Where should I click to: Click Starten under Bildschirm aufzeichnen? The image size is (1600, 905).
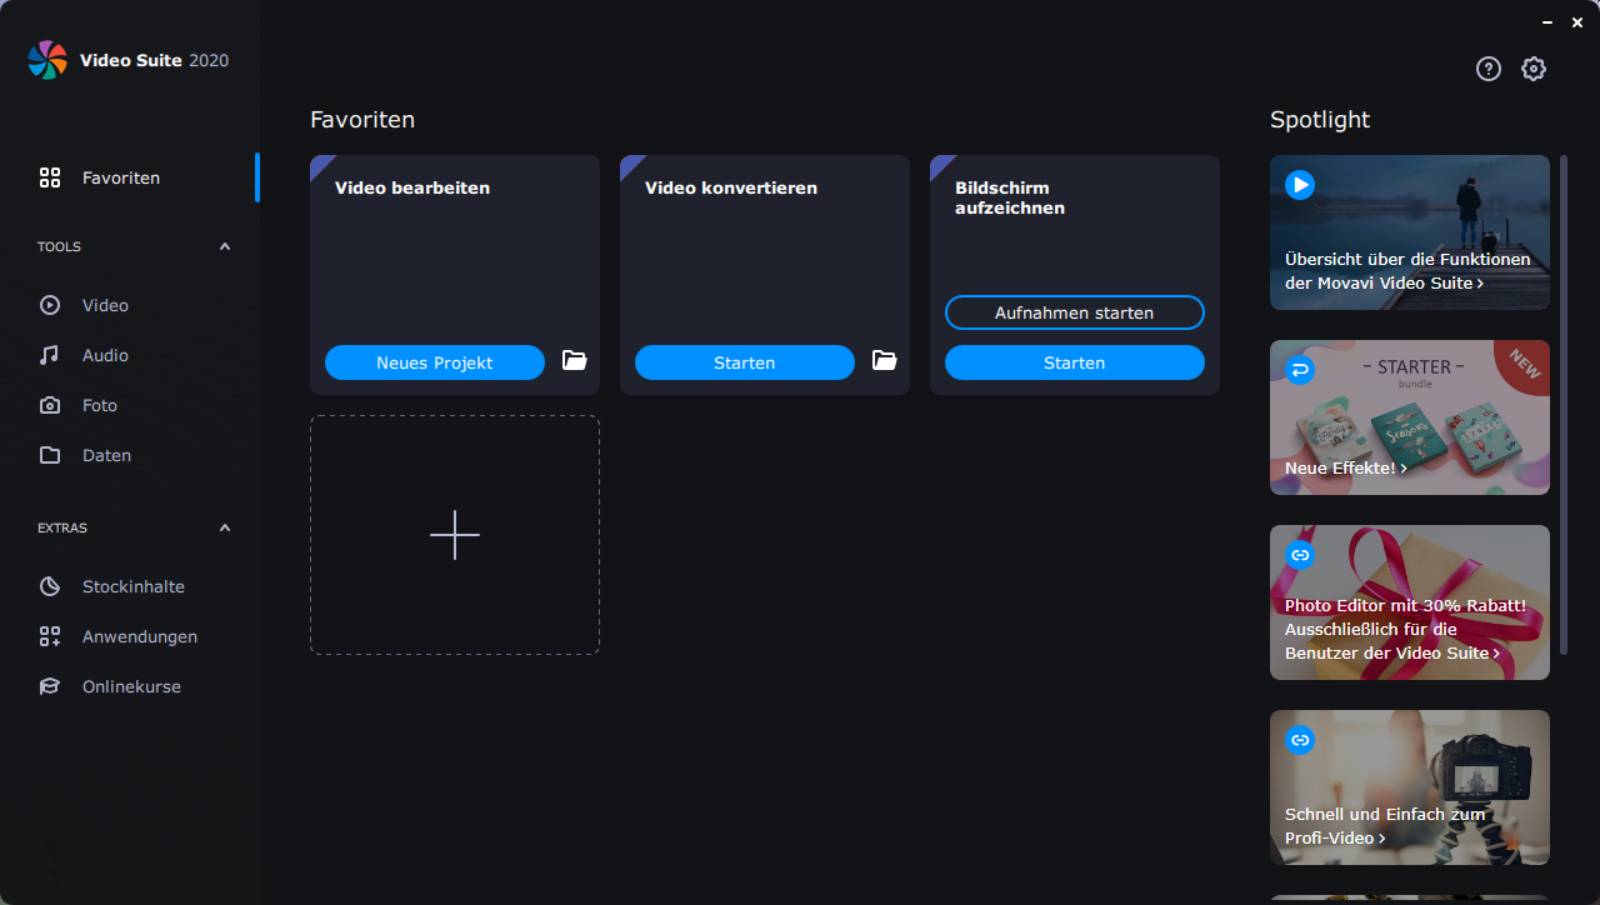pos(1075,362)
